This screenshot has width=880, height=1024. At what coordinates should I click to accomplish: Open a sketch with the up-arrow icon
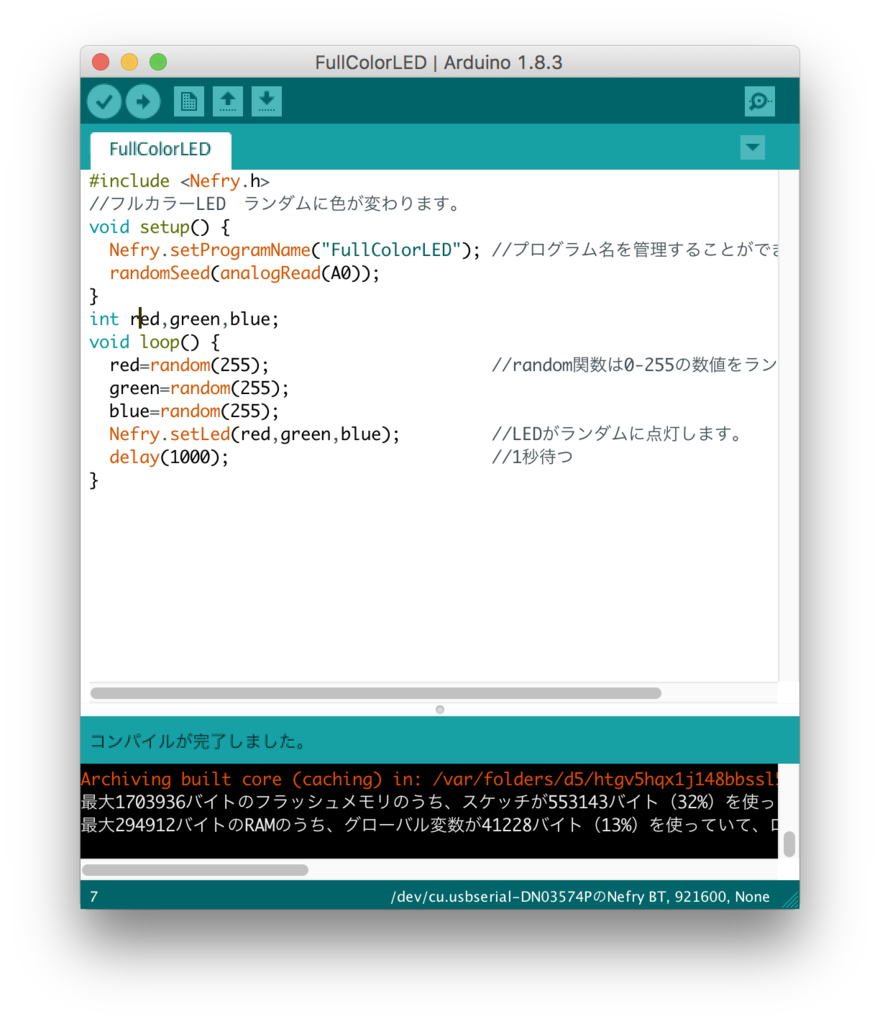click(x=227, y=101)
